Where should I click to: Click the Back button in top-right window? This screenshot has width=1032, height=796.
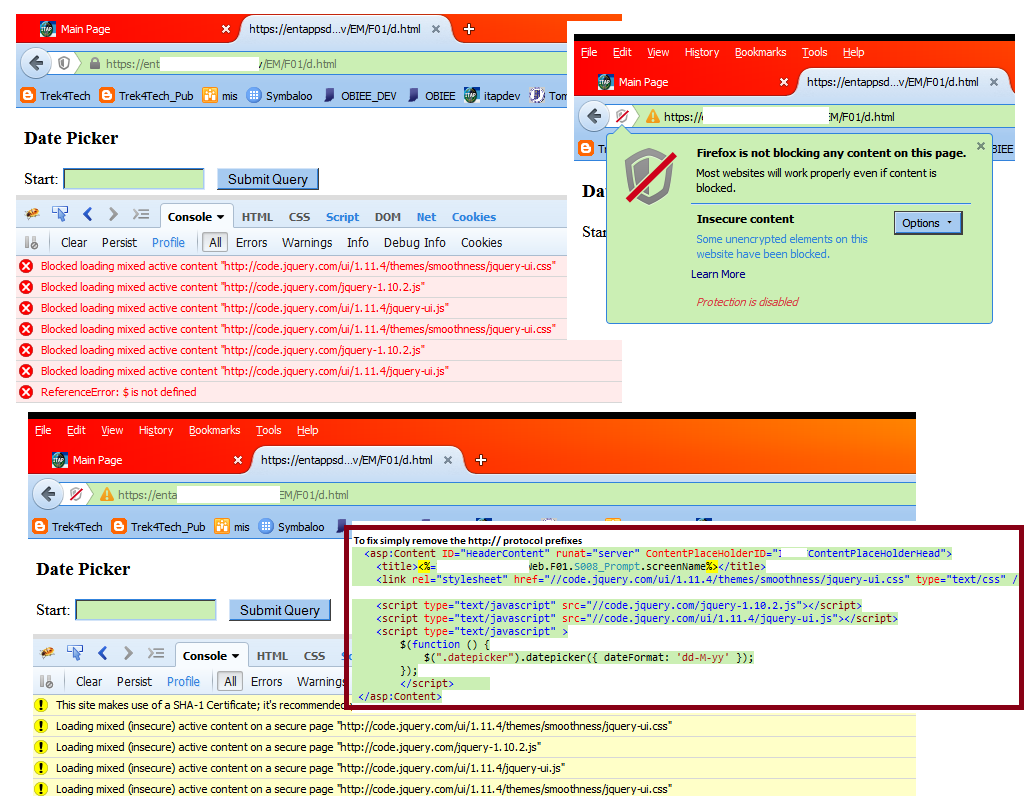pyautogui.click(x=594, y=117)
